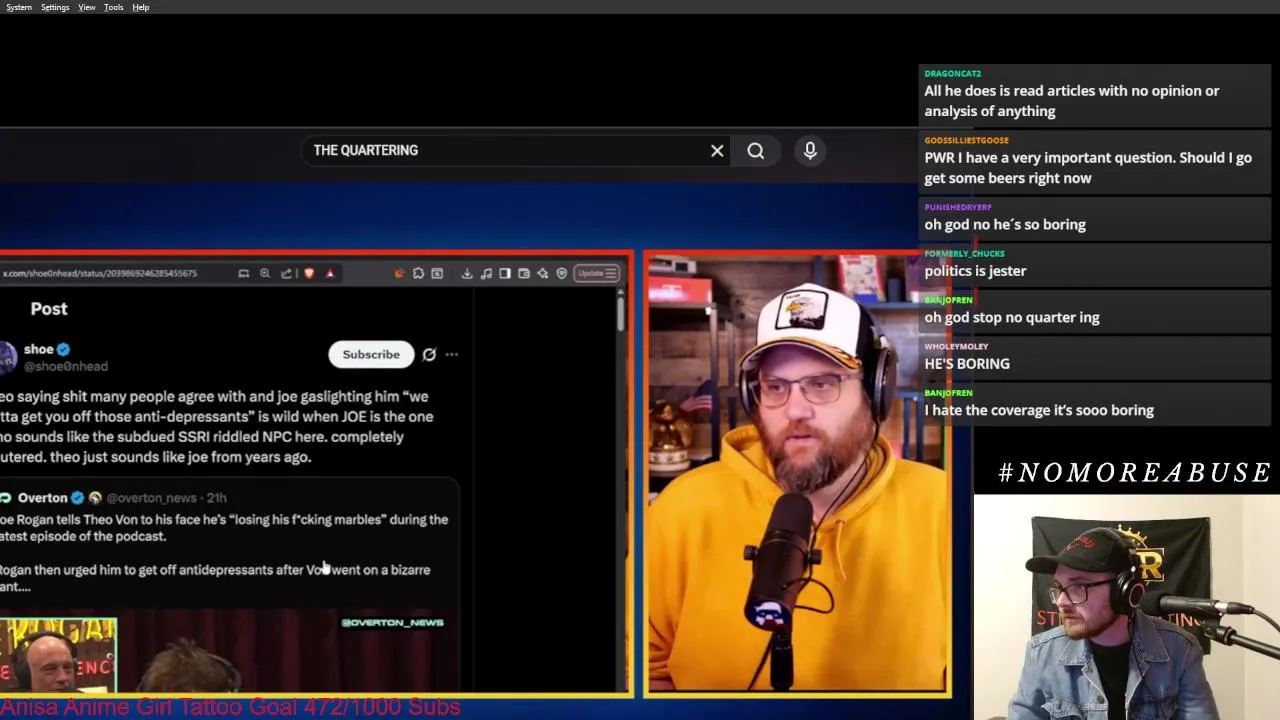Click the @OVERTON_NEWS video caption
Image resolution: width=1280 pixels, height=720 pixels.
pyautogui.click(x=392, y=622)
